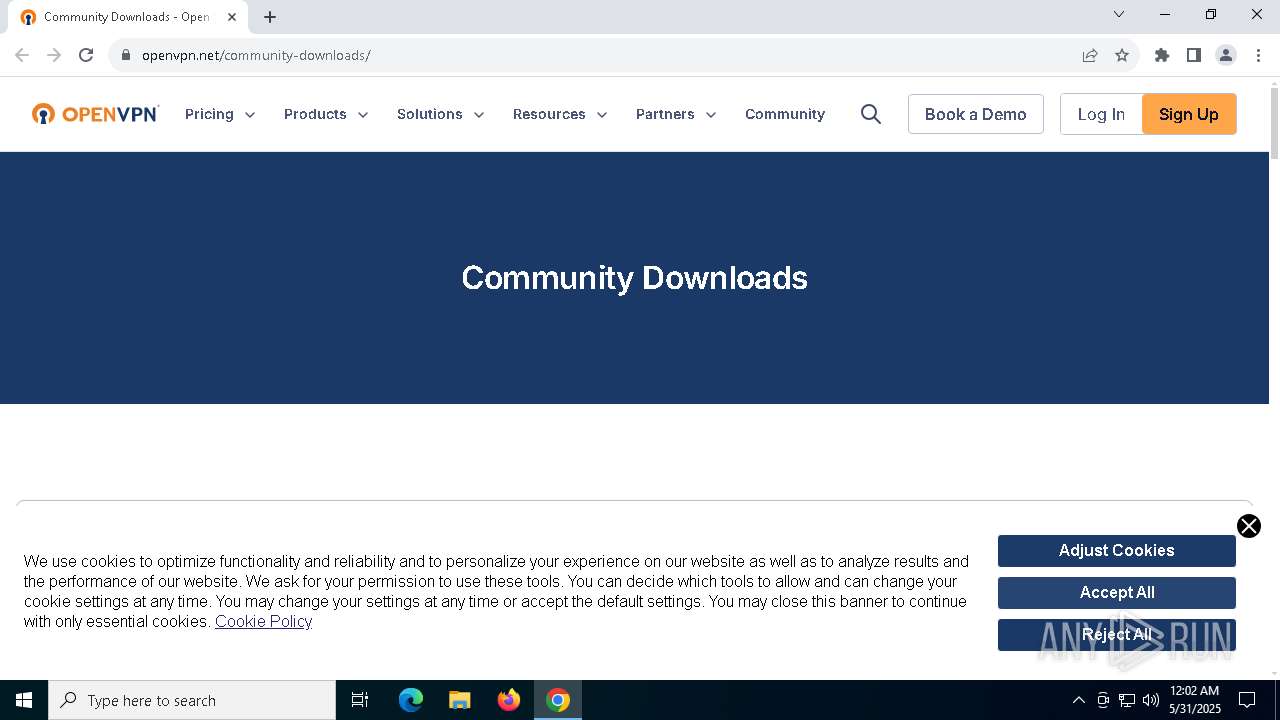The height and width of the screenshot is (720, 1280).
Task: Click the network icon in system tray
Action: 1127,700
